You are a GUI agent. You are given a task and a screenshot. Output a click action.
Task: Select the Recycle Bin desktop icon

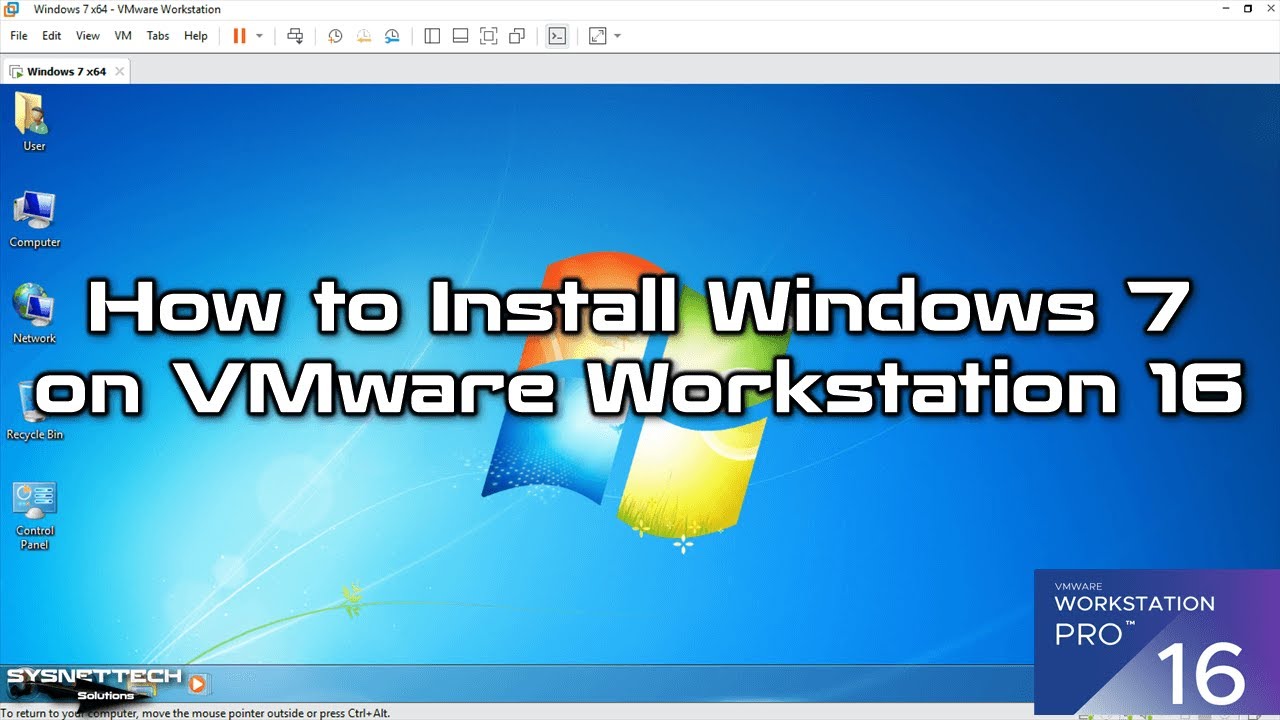(34, 411)
